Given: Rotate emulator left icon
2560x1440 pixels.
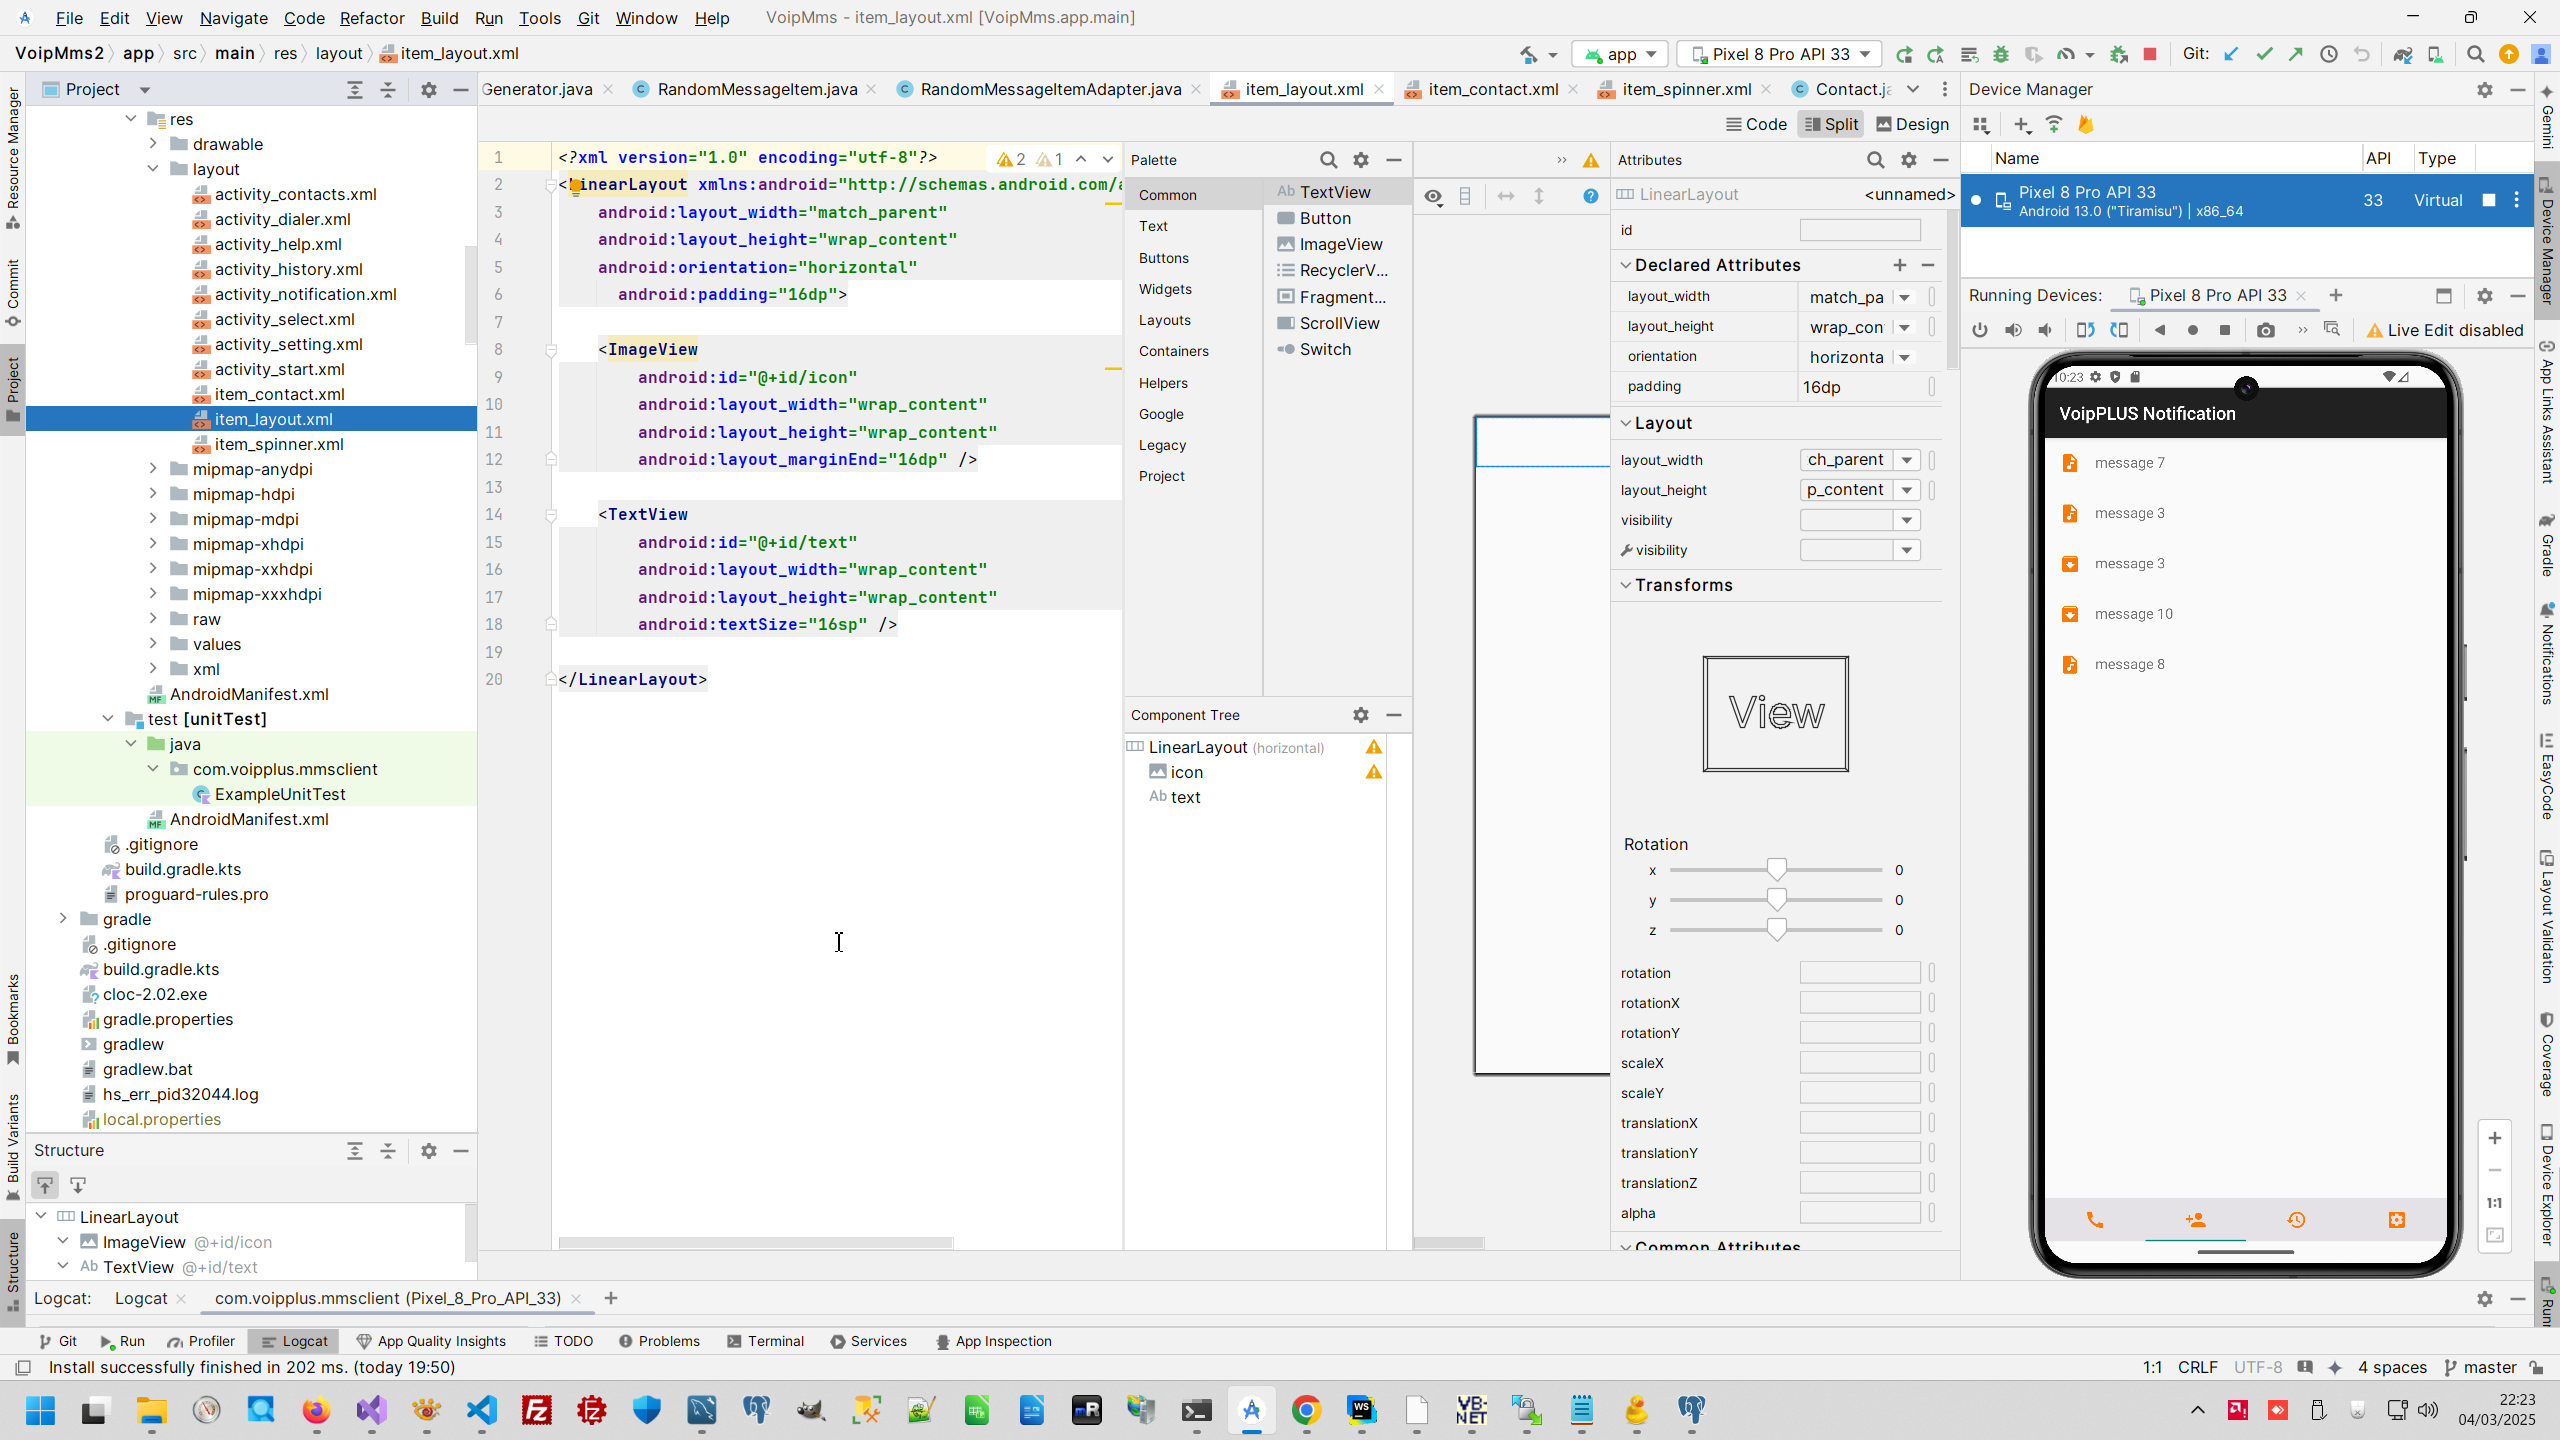Looking at the screenshot, I should point(2085,330).
